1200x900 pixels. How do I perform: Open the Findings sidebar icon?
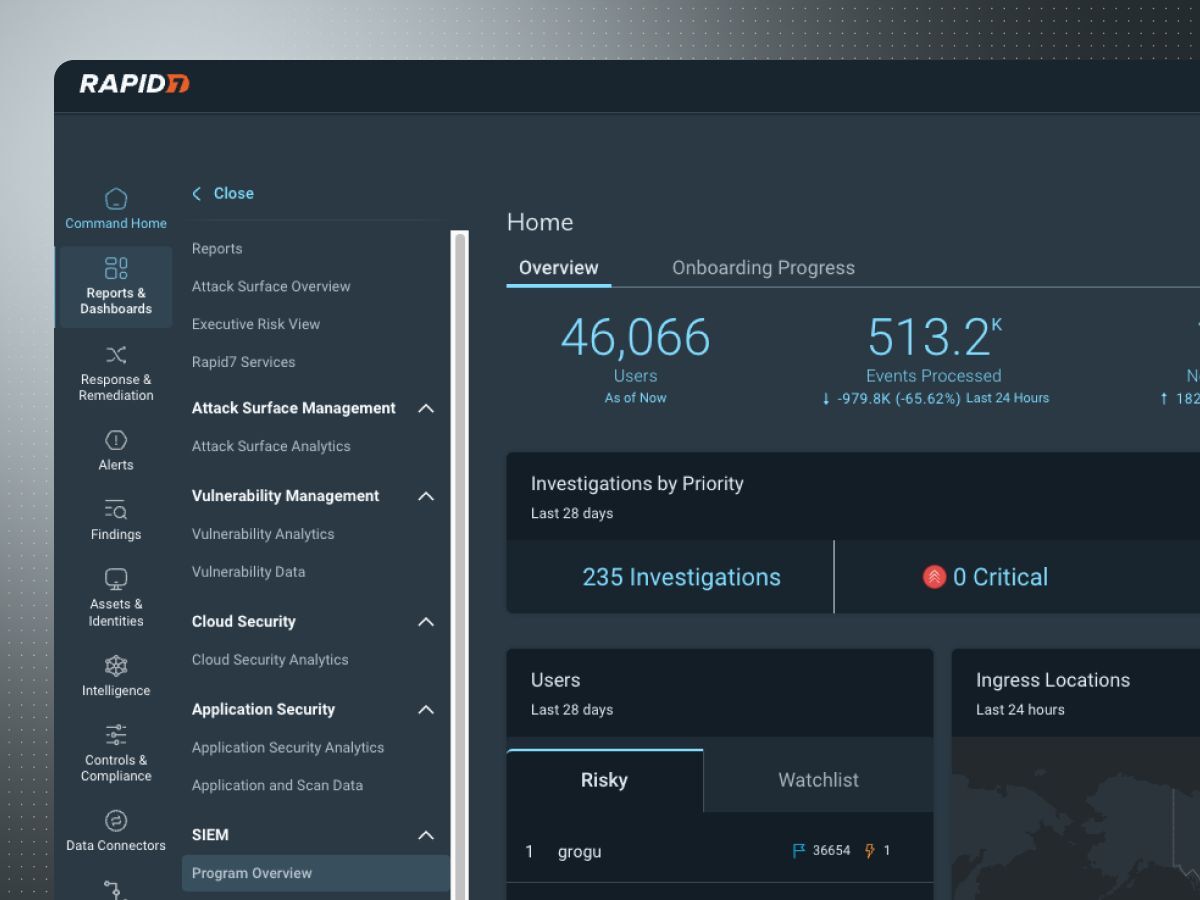click(116, 519)
